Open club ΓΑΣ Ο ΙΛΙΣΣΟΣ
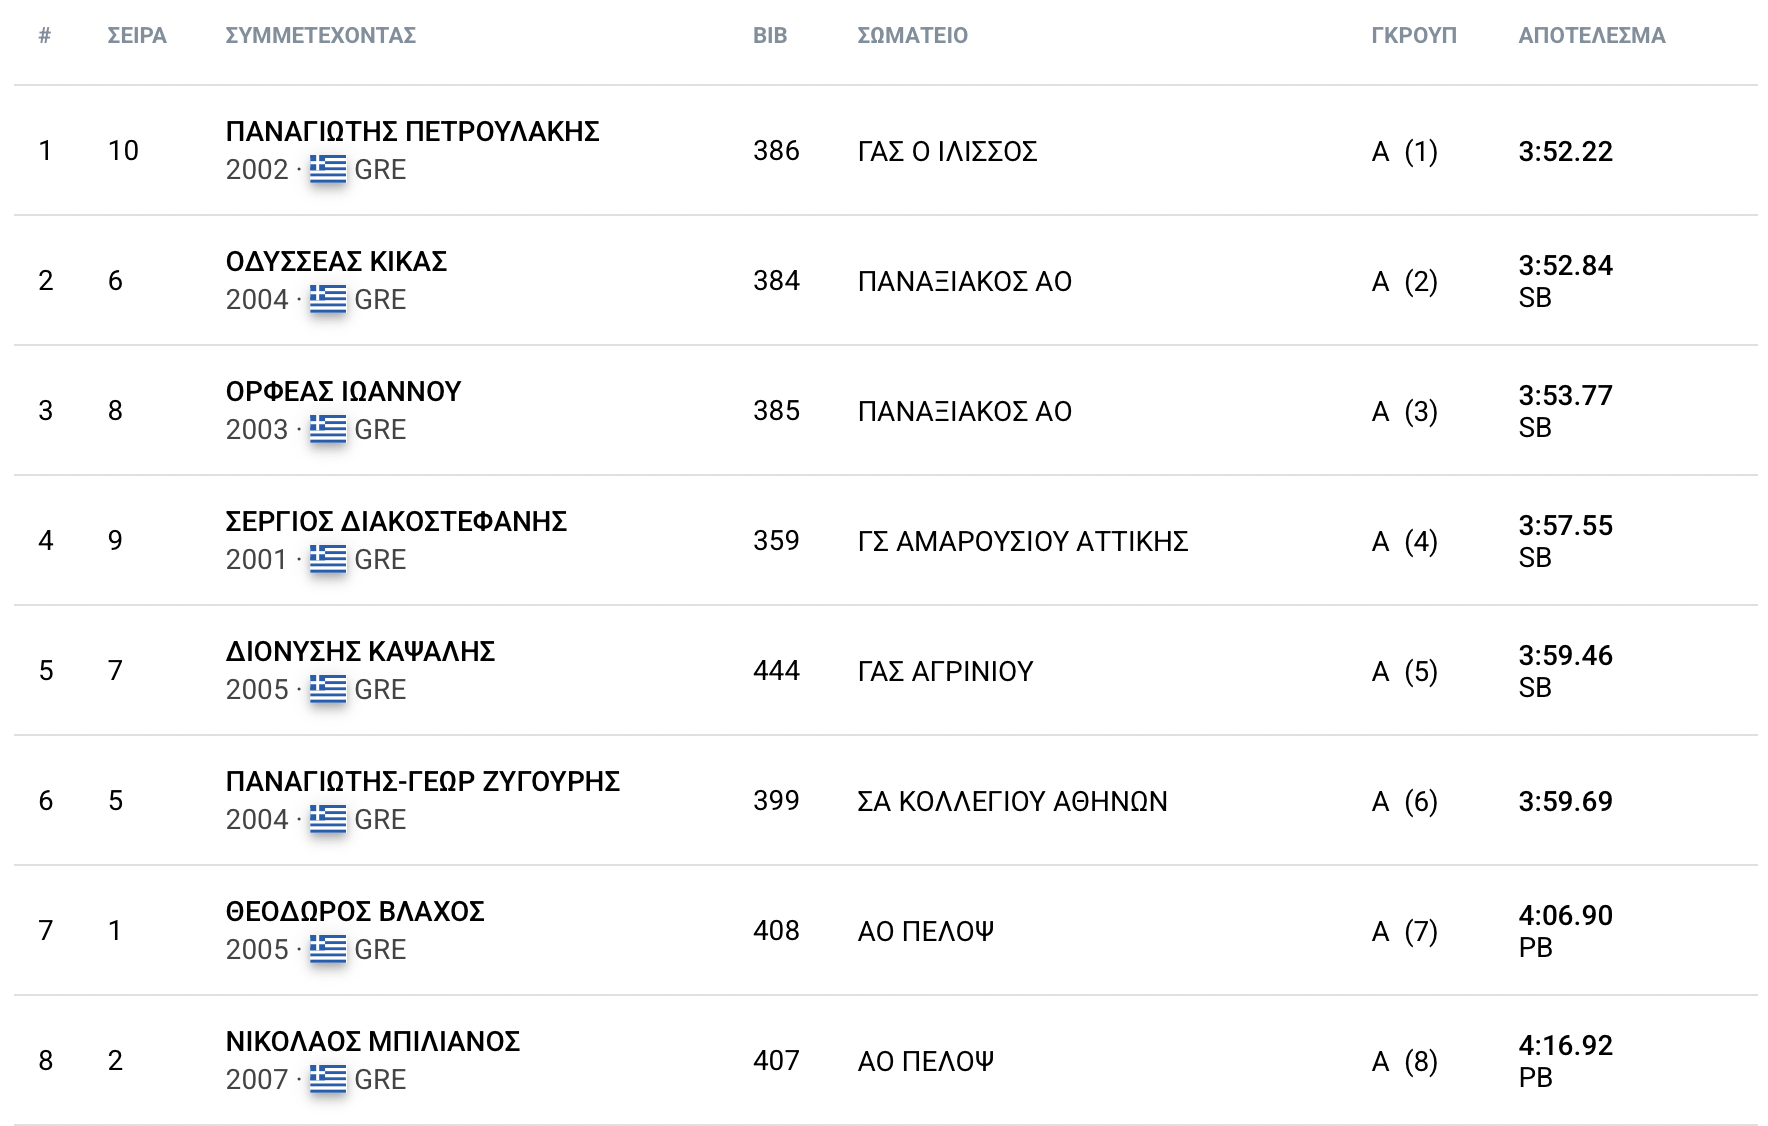 point(947,151)
